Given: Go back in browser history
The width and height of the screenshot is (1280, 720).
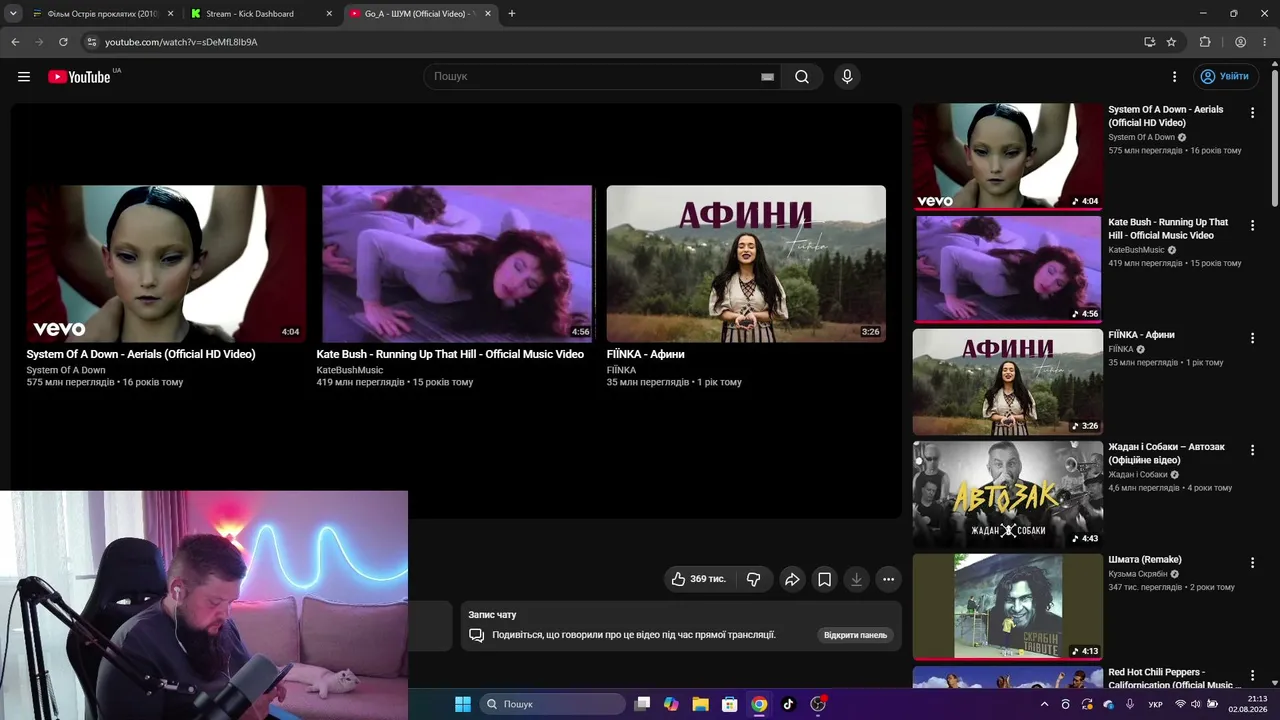Looking at the screenshot, I should pos(15,42).
